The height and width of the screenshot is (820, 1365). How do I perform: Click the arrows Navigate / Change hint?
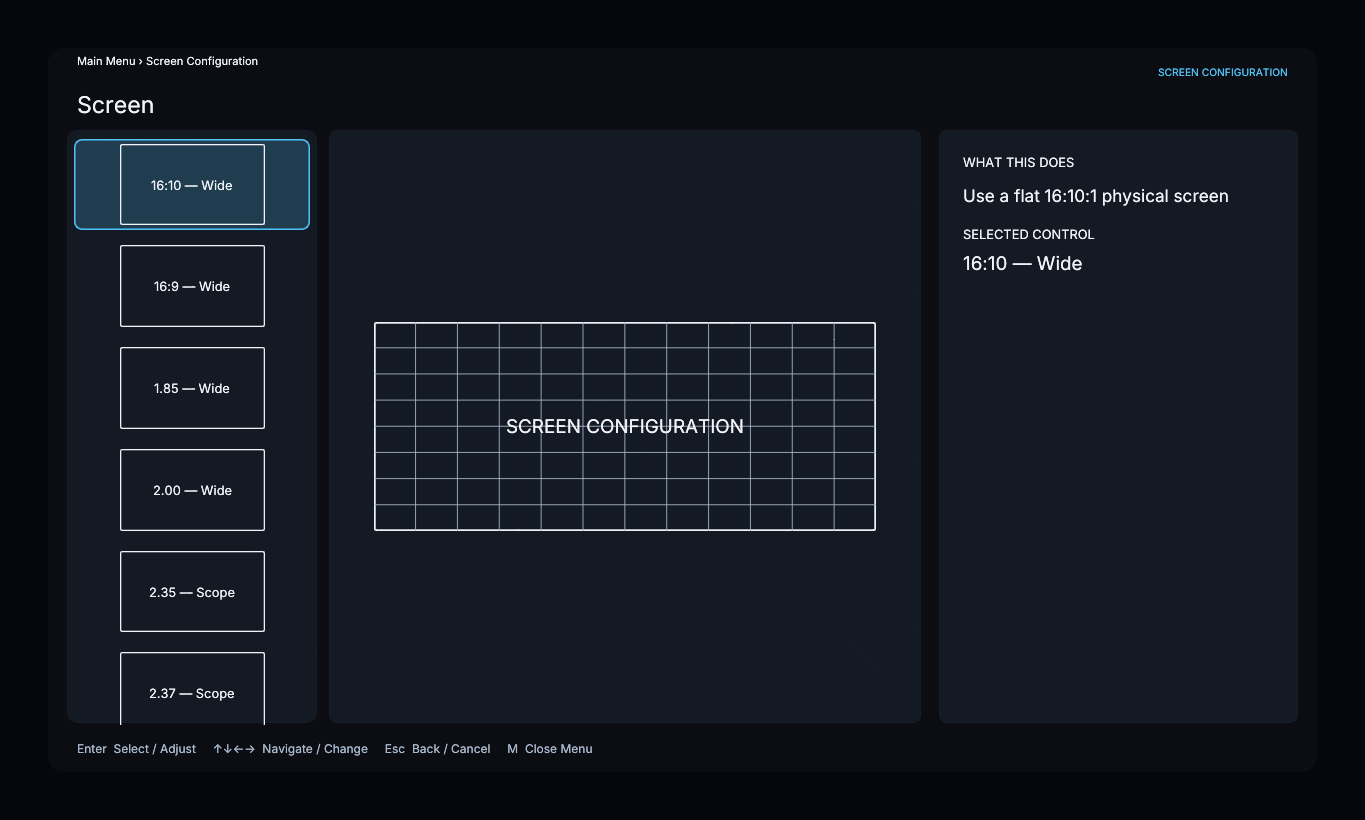coord(290,749)
